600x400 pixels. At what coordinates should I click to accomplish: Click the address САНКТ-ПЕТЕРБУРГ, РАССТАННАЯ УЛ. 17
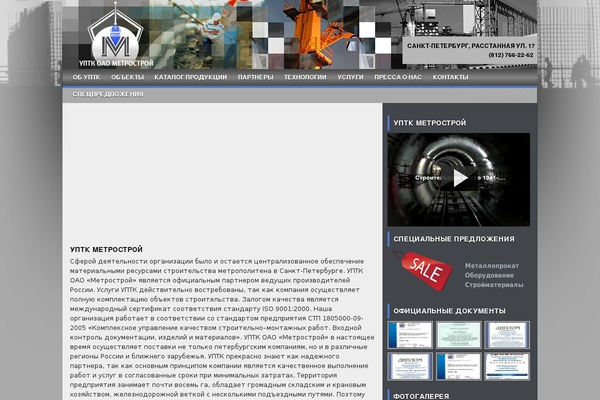pyautogui.click(x=471, y=46)
